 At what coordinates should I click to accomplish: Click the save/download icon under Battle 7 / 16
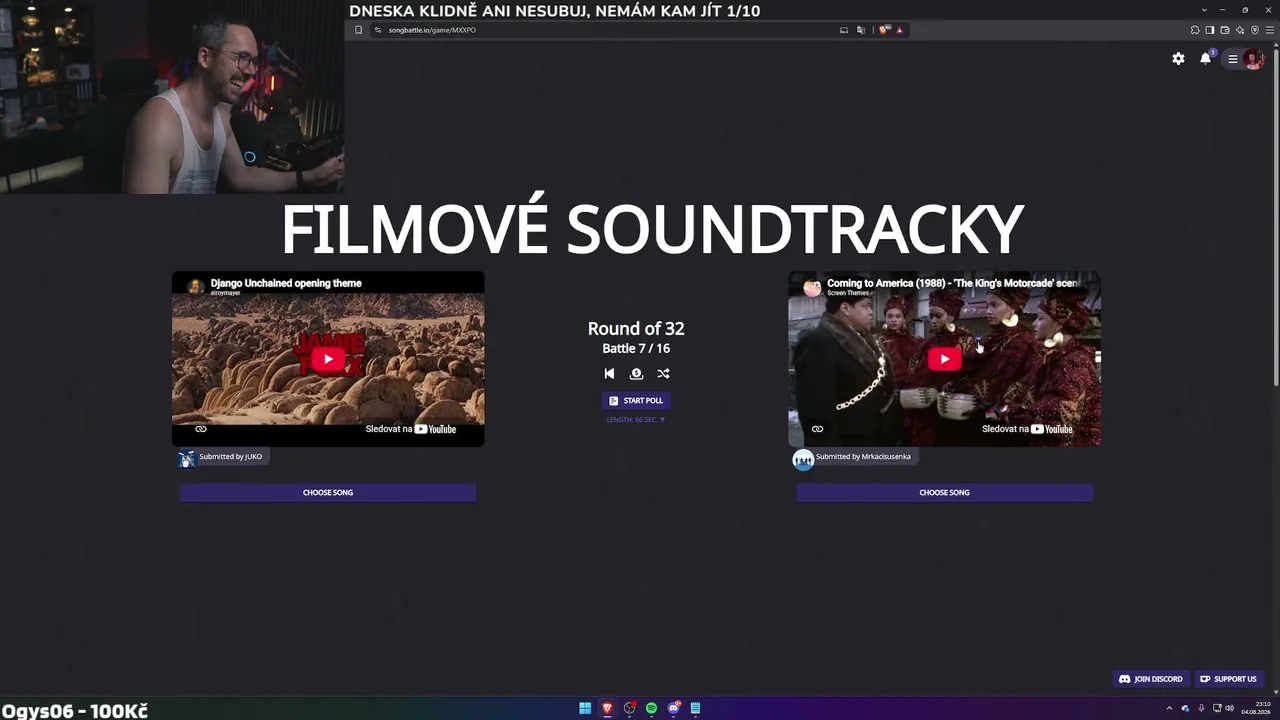click(x=636, y=373)
